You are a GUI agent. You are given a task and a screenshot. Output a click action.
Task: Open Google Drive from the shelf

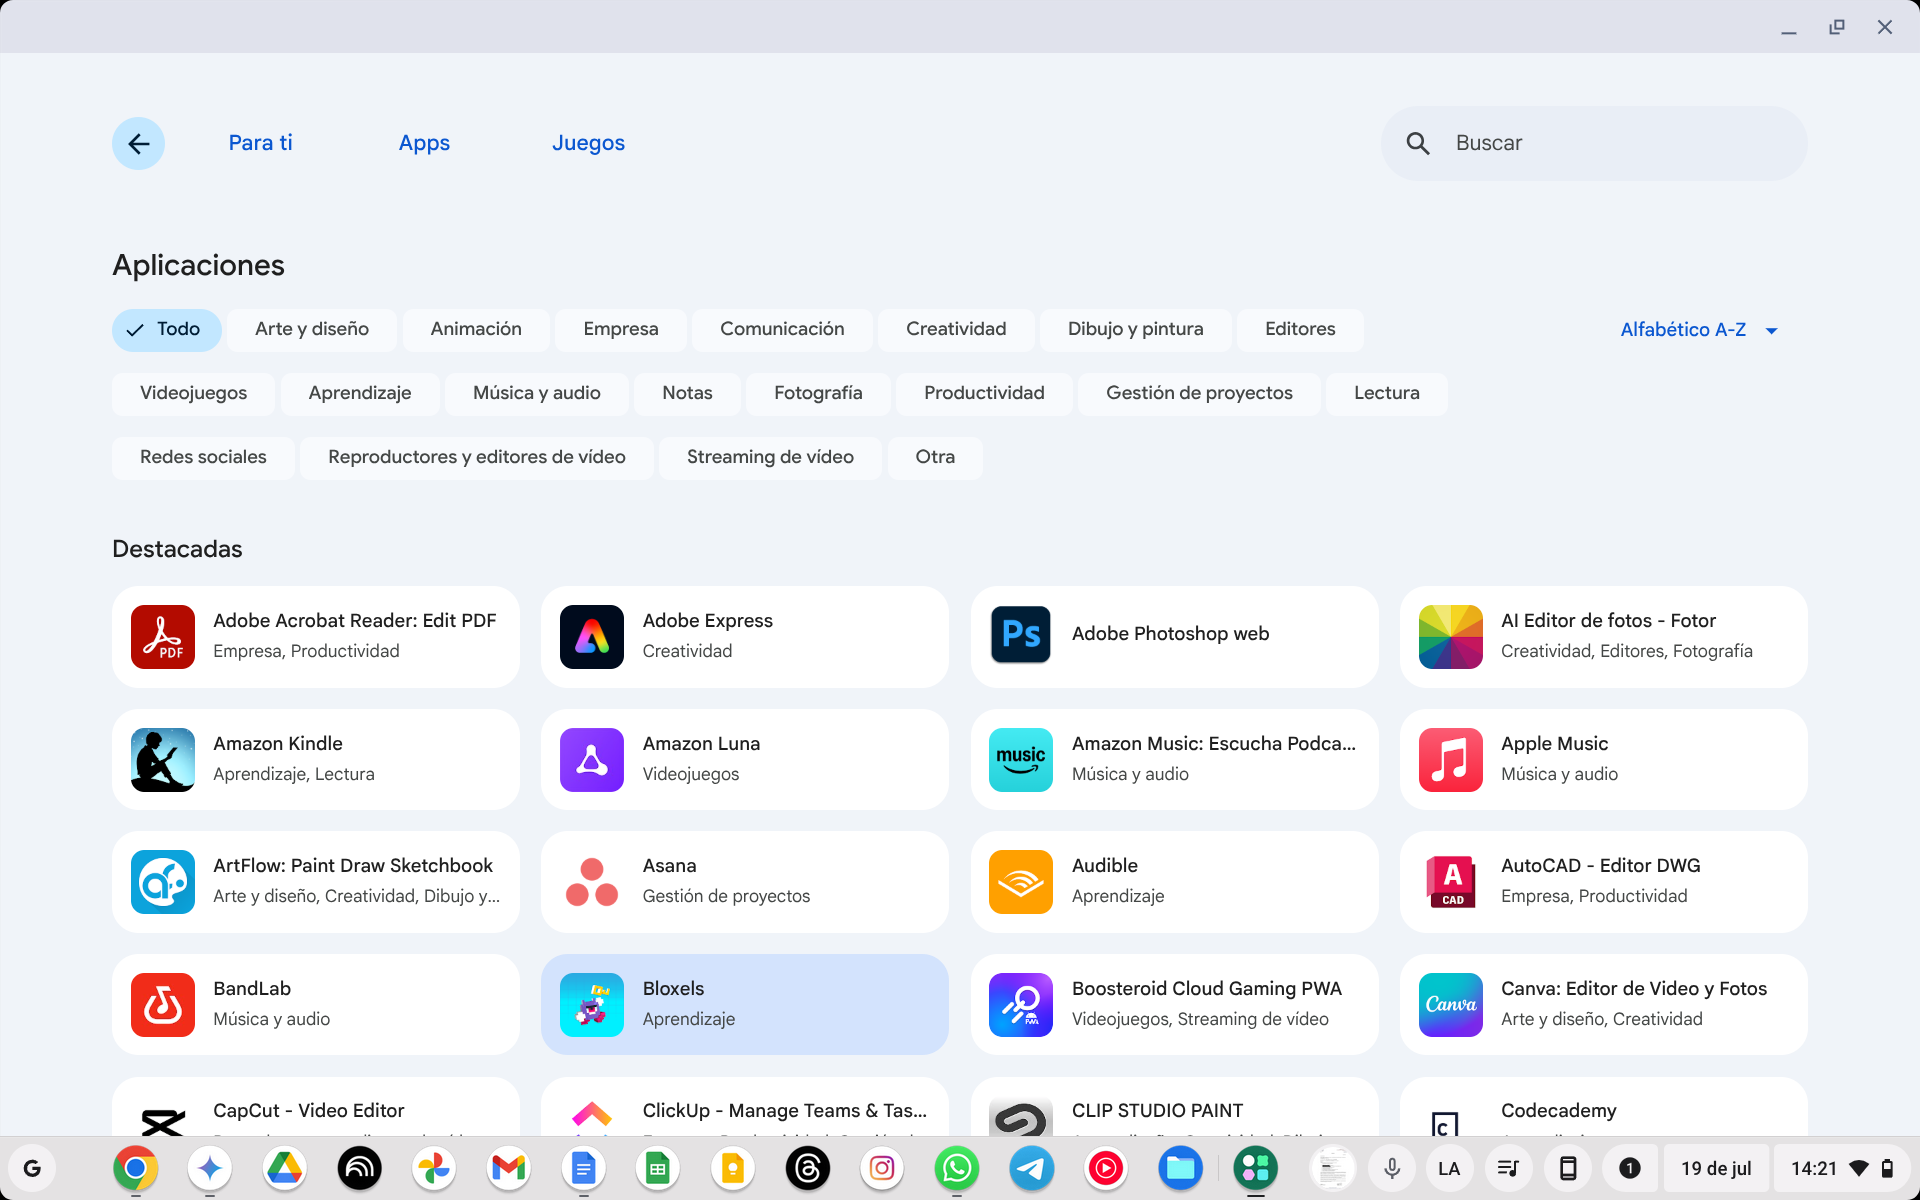click(x=285, y=1168)
